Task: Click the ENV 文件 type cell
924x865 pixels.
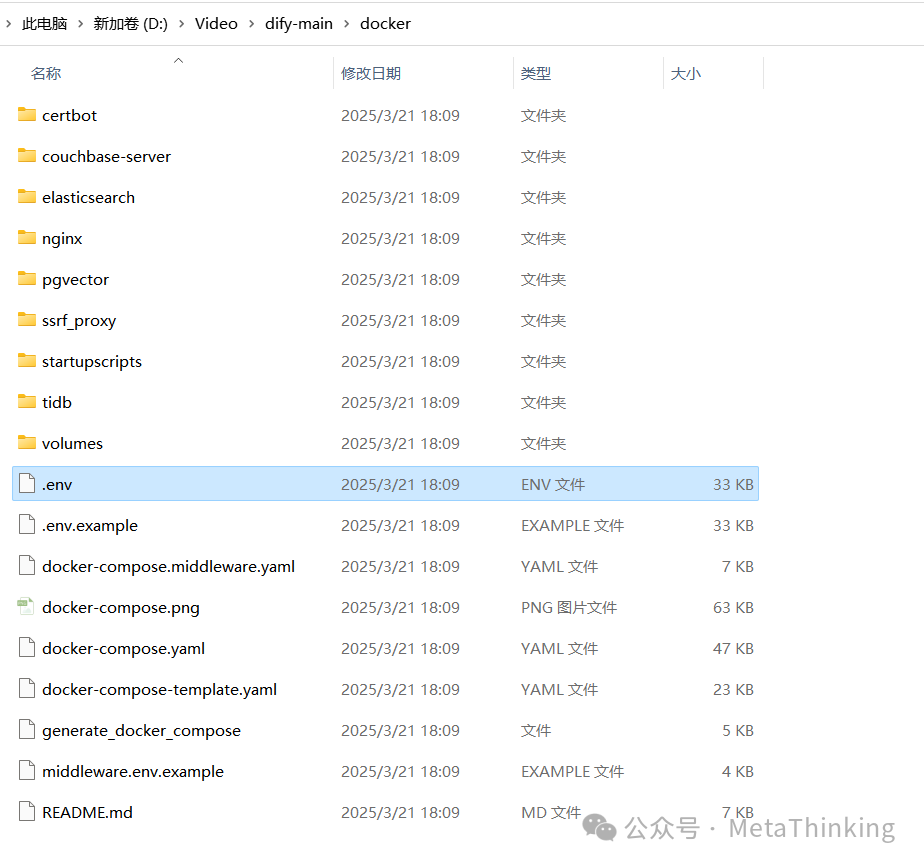Action: click(553, 484)
